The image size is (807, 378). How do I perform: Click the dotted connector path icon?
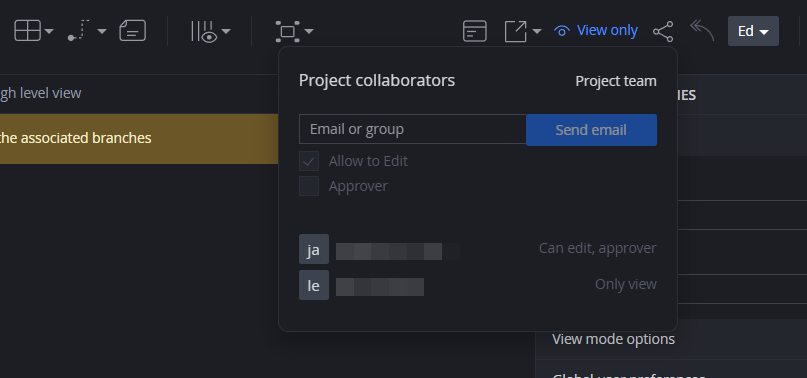click(79, 31)
